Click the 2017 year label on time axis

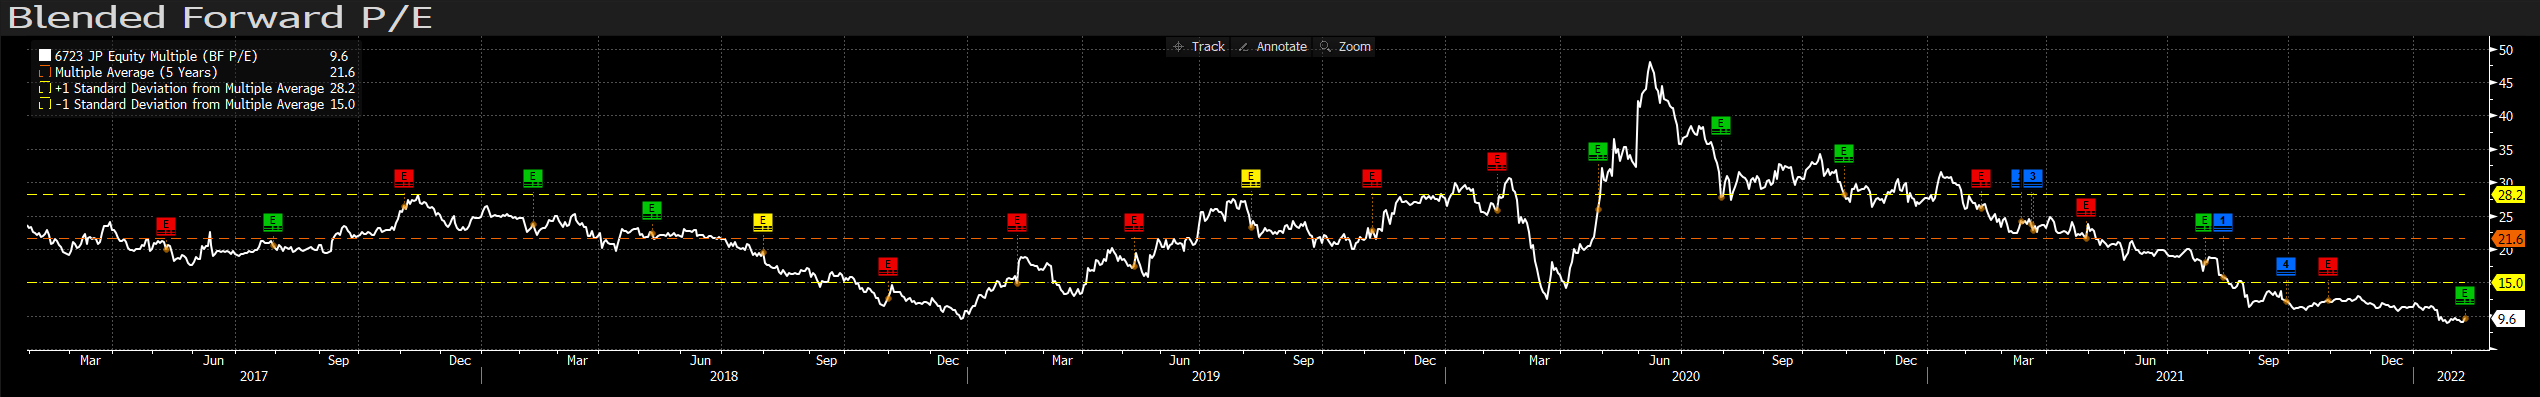tap(254, 376)
